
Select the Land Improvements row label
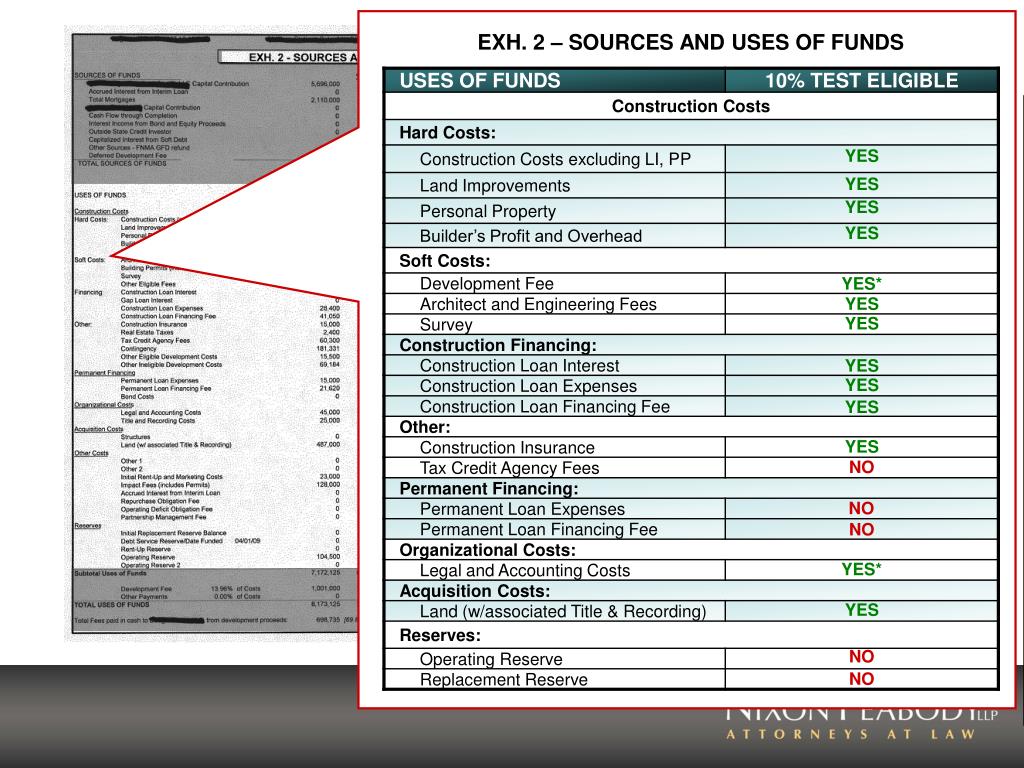(494, 186)
